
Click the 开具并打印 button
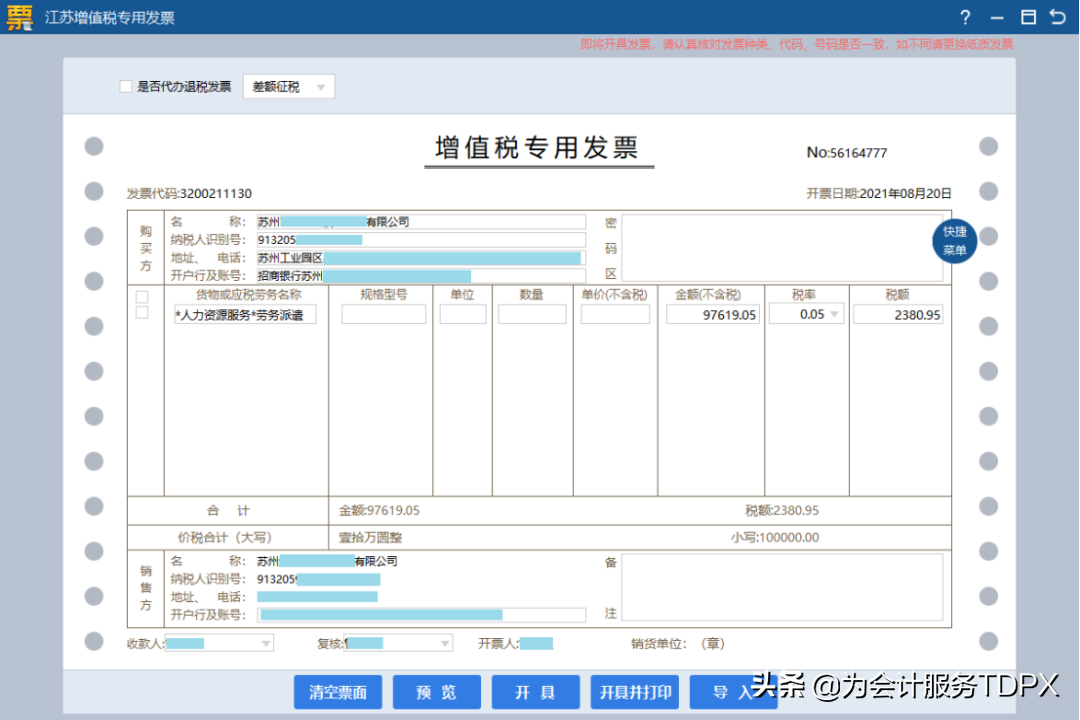635,692
